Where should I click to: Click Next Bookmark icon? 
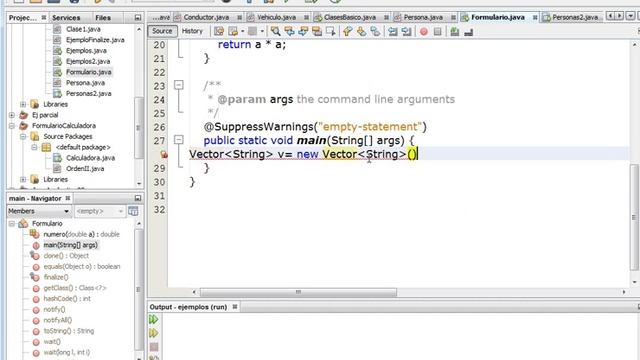[x=361, y=31]
